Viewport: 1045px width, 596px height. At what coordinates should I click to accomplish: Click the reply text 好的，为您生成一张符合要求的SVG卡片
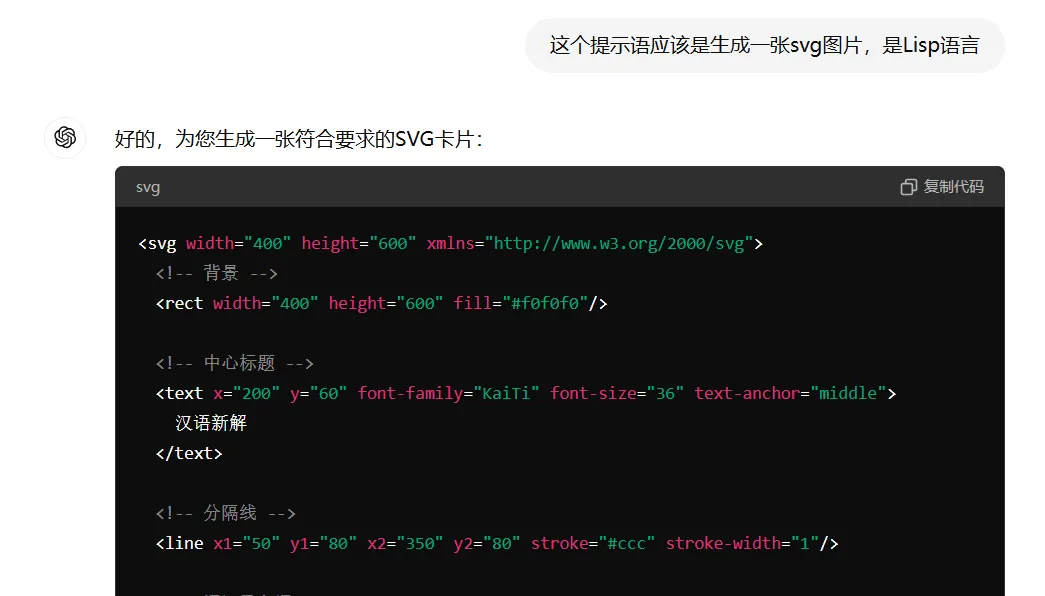(x=299, y=139)
